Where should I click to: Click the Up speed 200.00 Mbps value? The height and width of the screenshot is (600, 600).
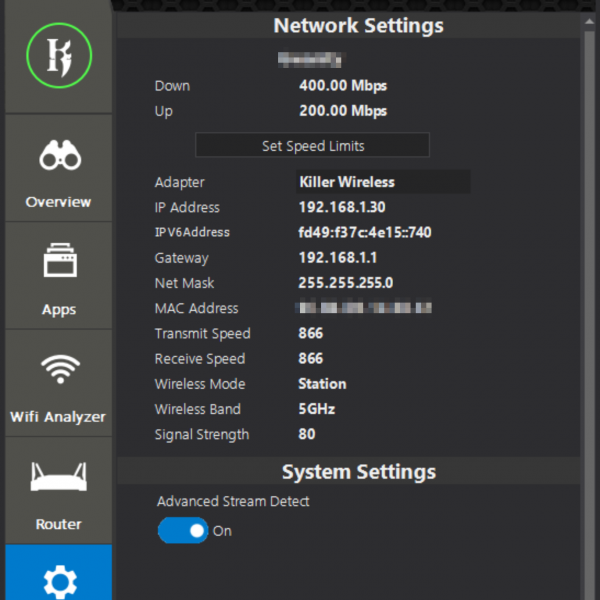(x=343, y=111)
